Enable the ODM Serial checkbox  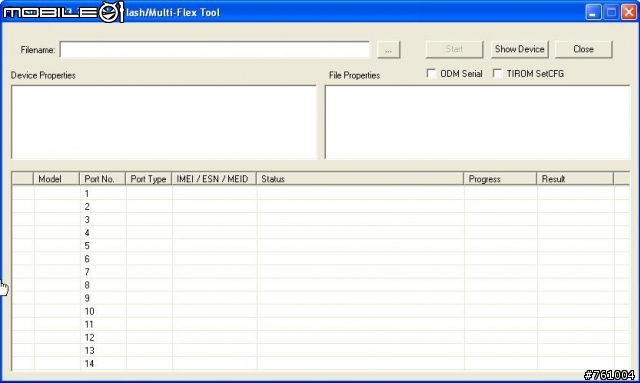(x=431, y=73)
